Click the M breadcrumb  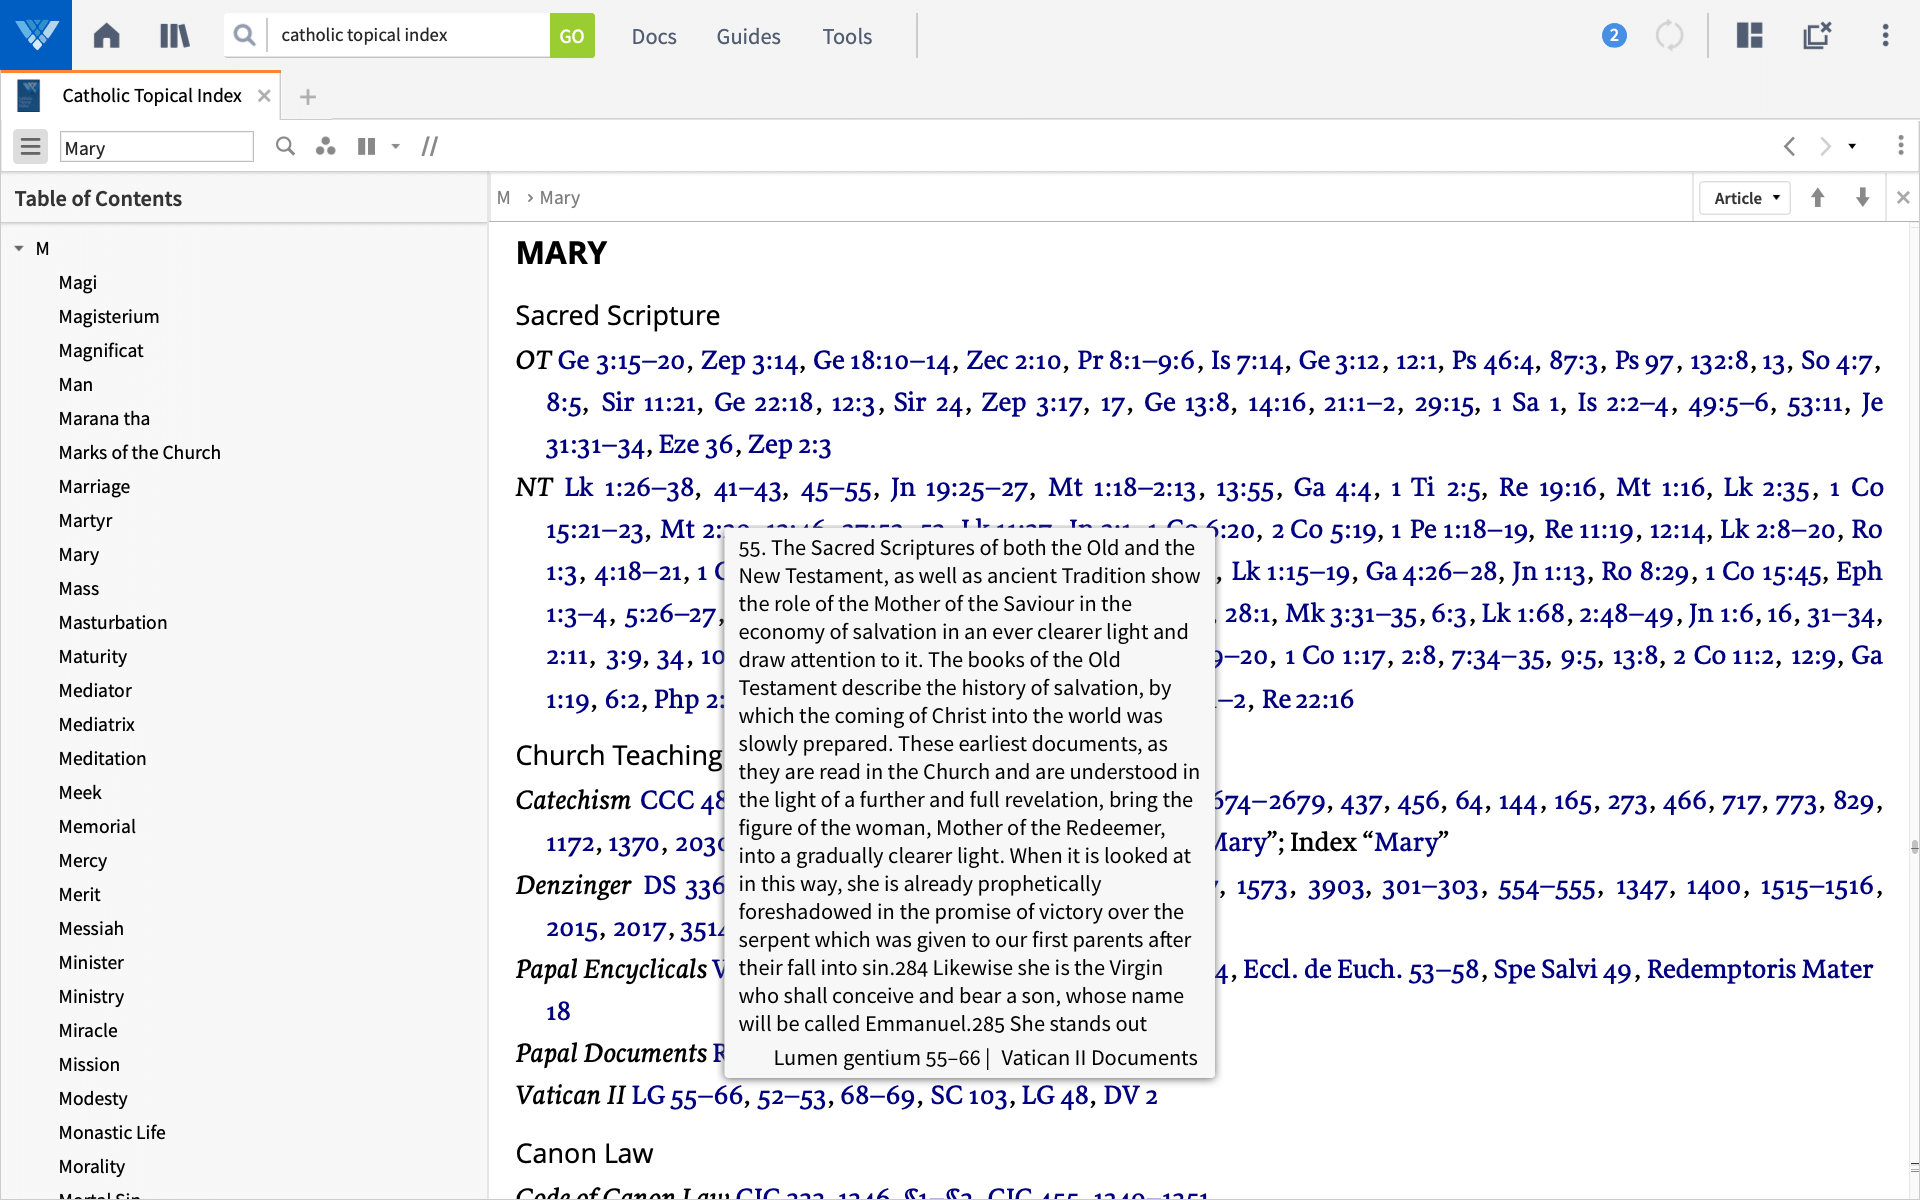(504, 198)
